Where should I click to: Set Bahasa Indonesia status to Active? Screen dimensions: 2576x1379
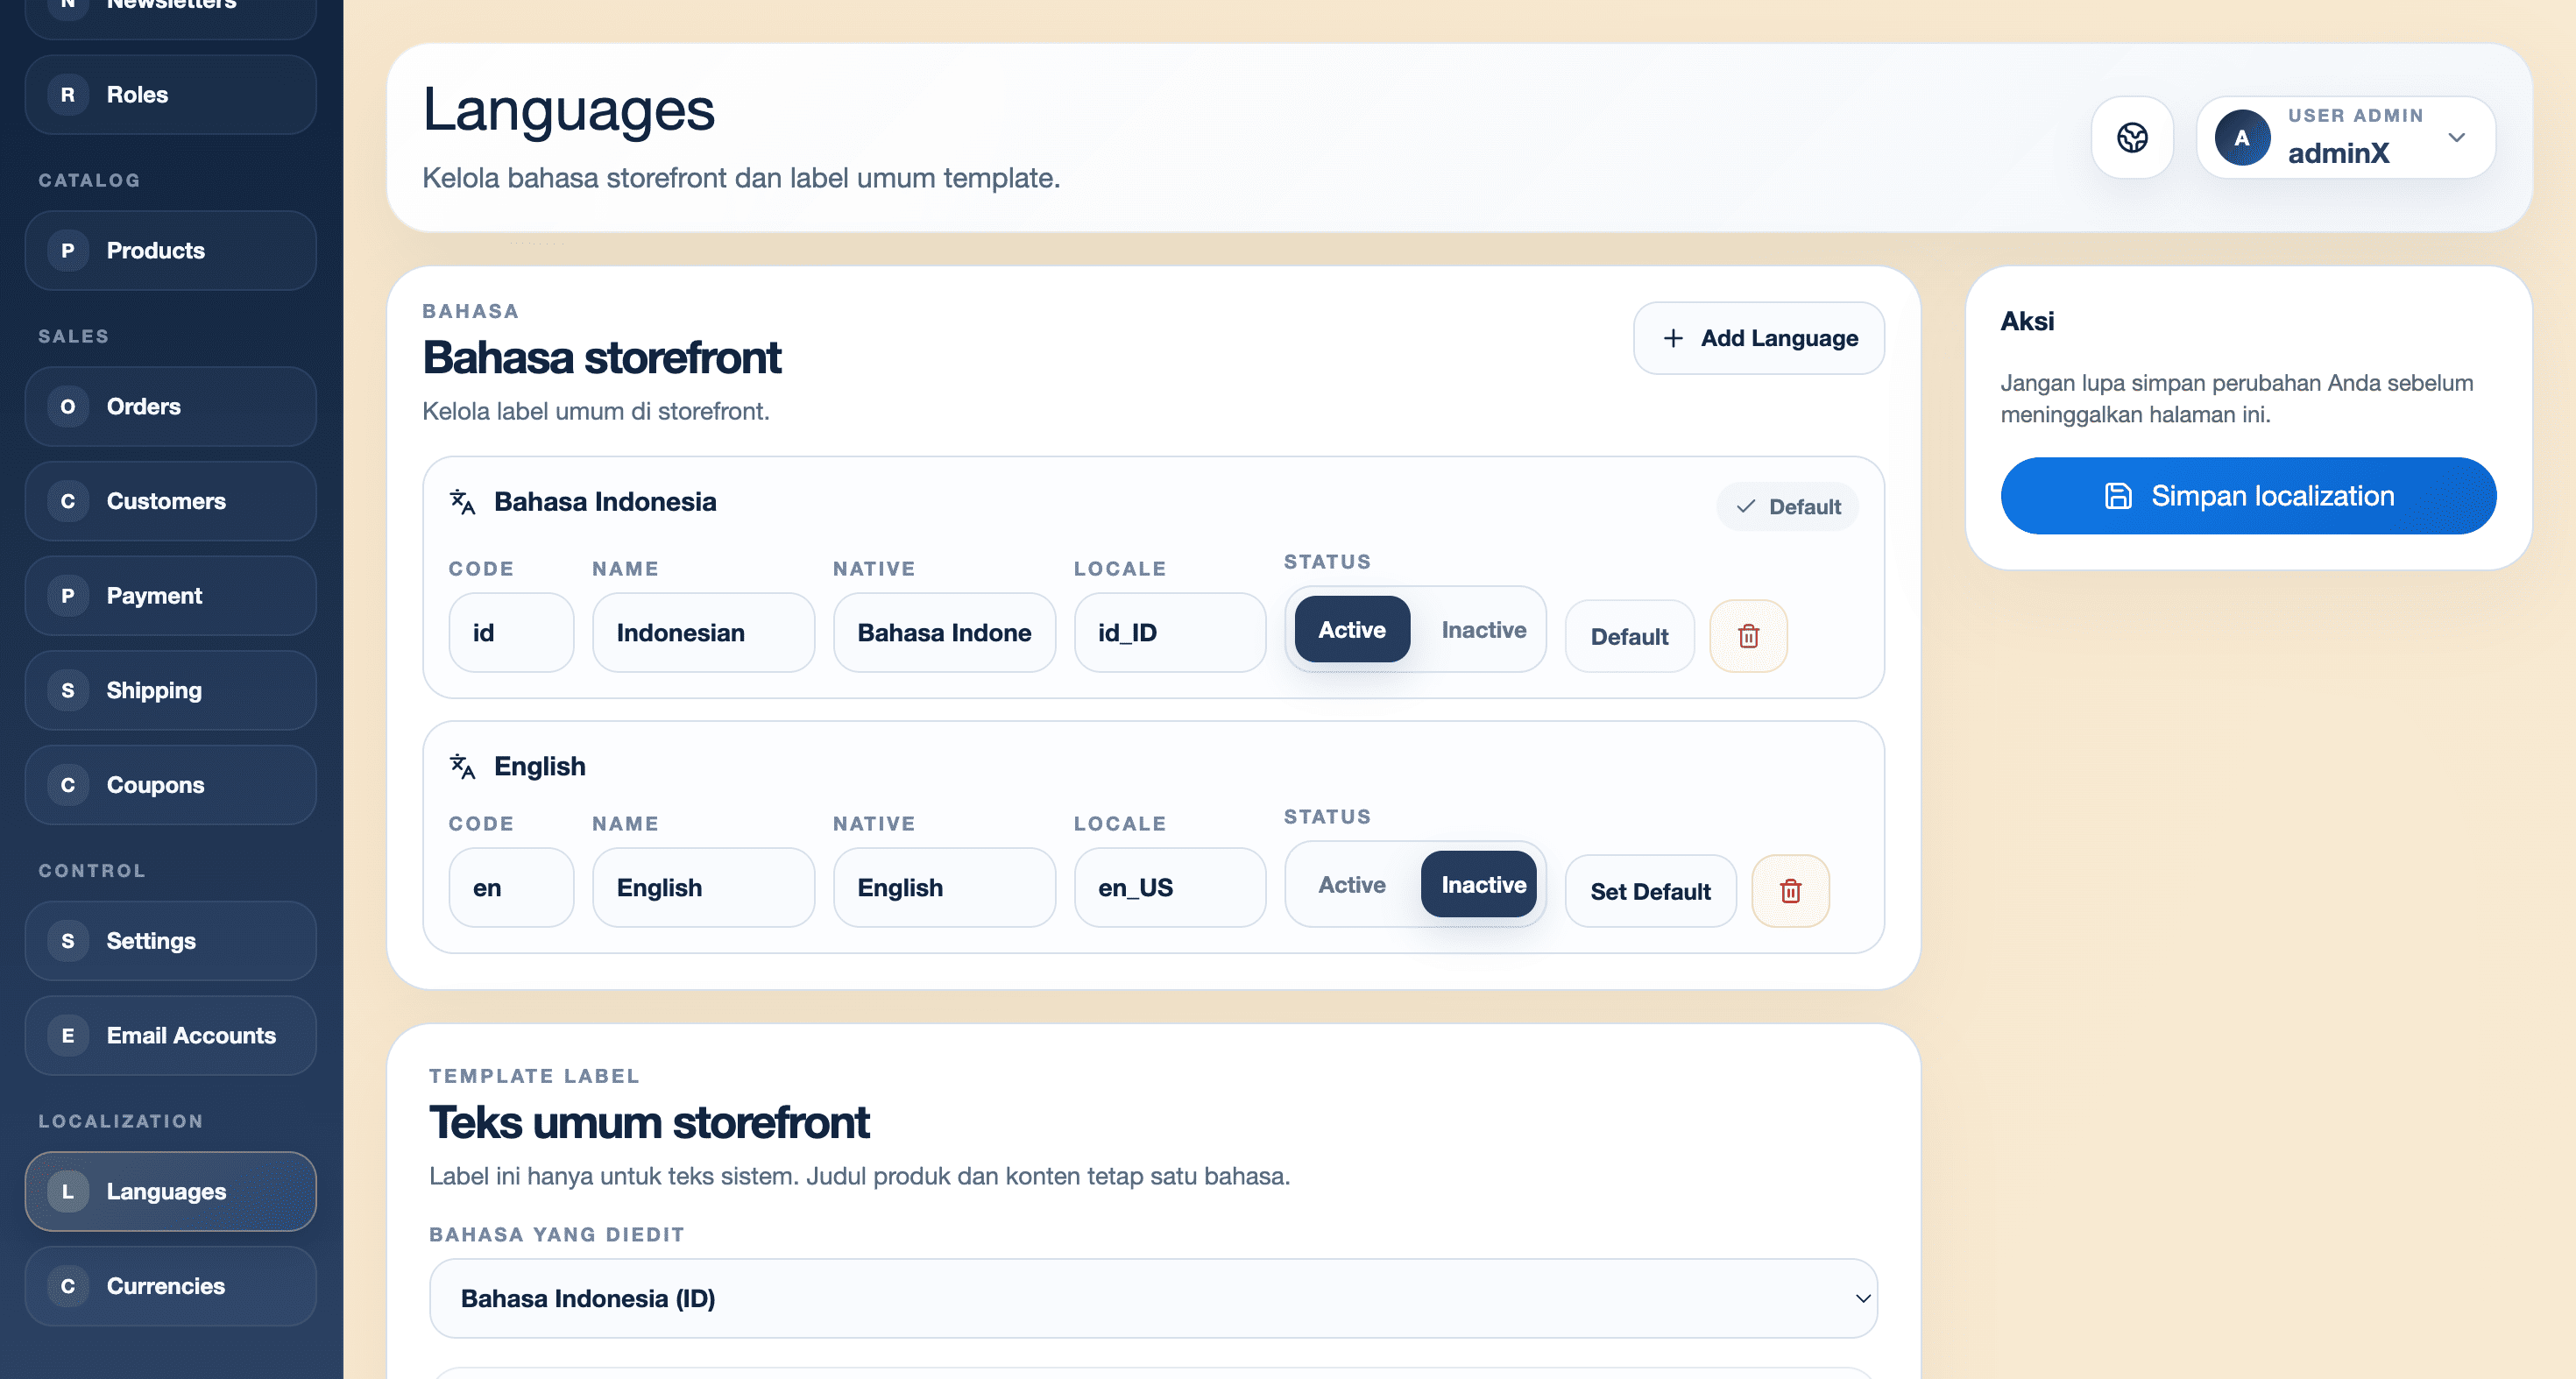point(1352,630)
